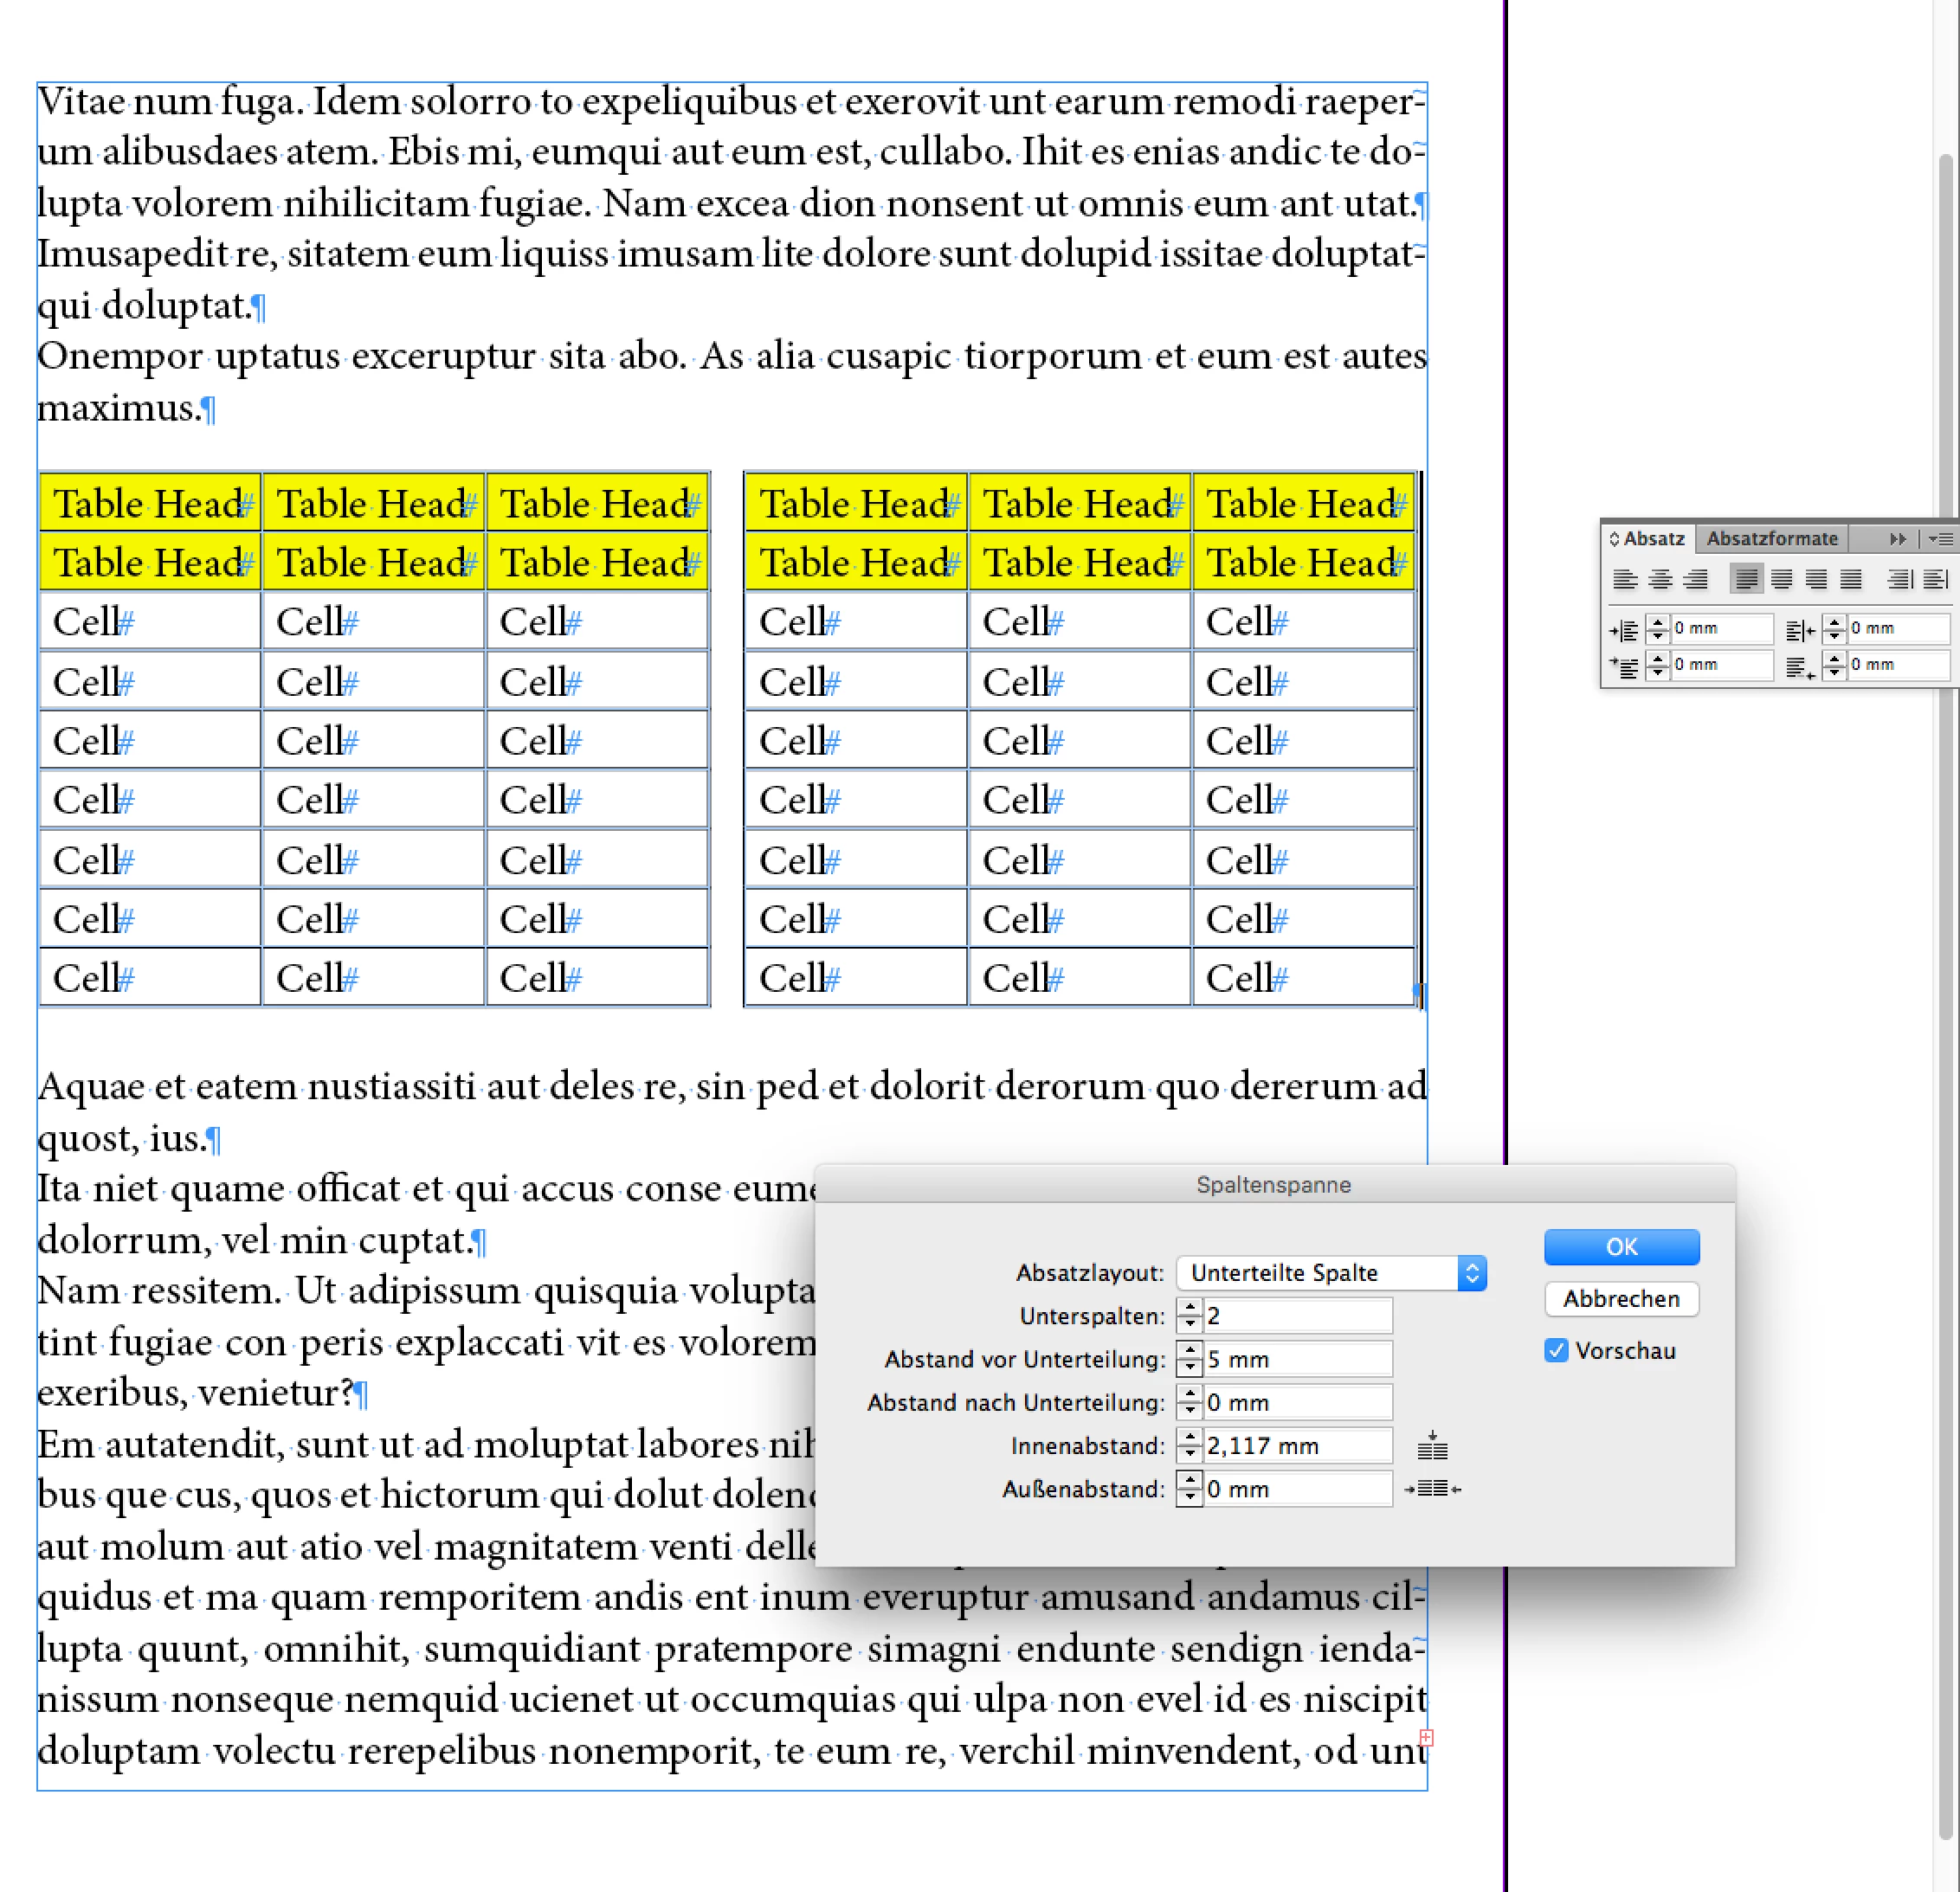Select justify with last line left icon
The height and width of the screenshot is (1892, 1960).
(x=1746, y=579)
